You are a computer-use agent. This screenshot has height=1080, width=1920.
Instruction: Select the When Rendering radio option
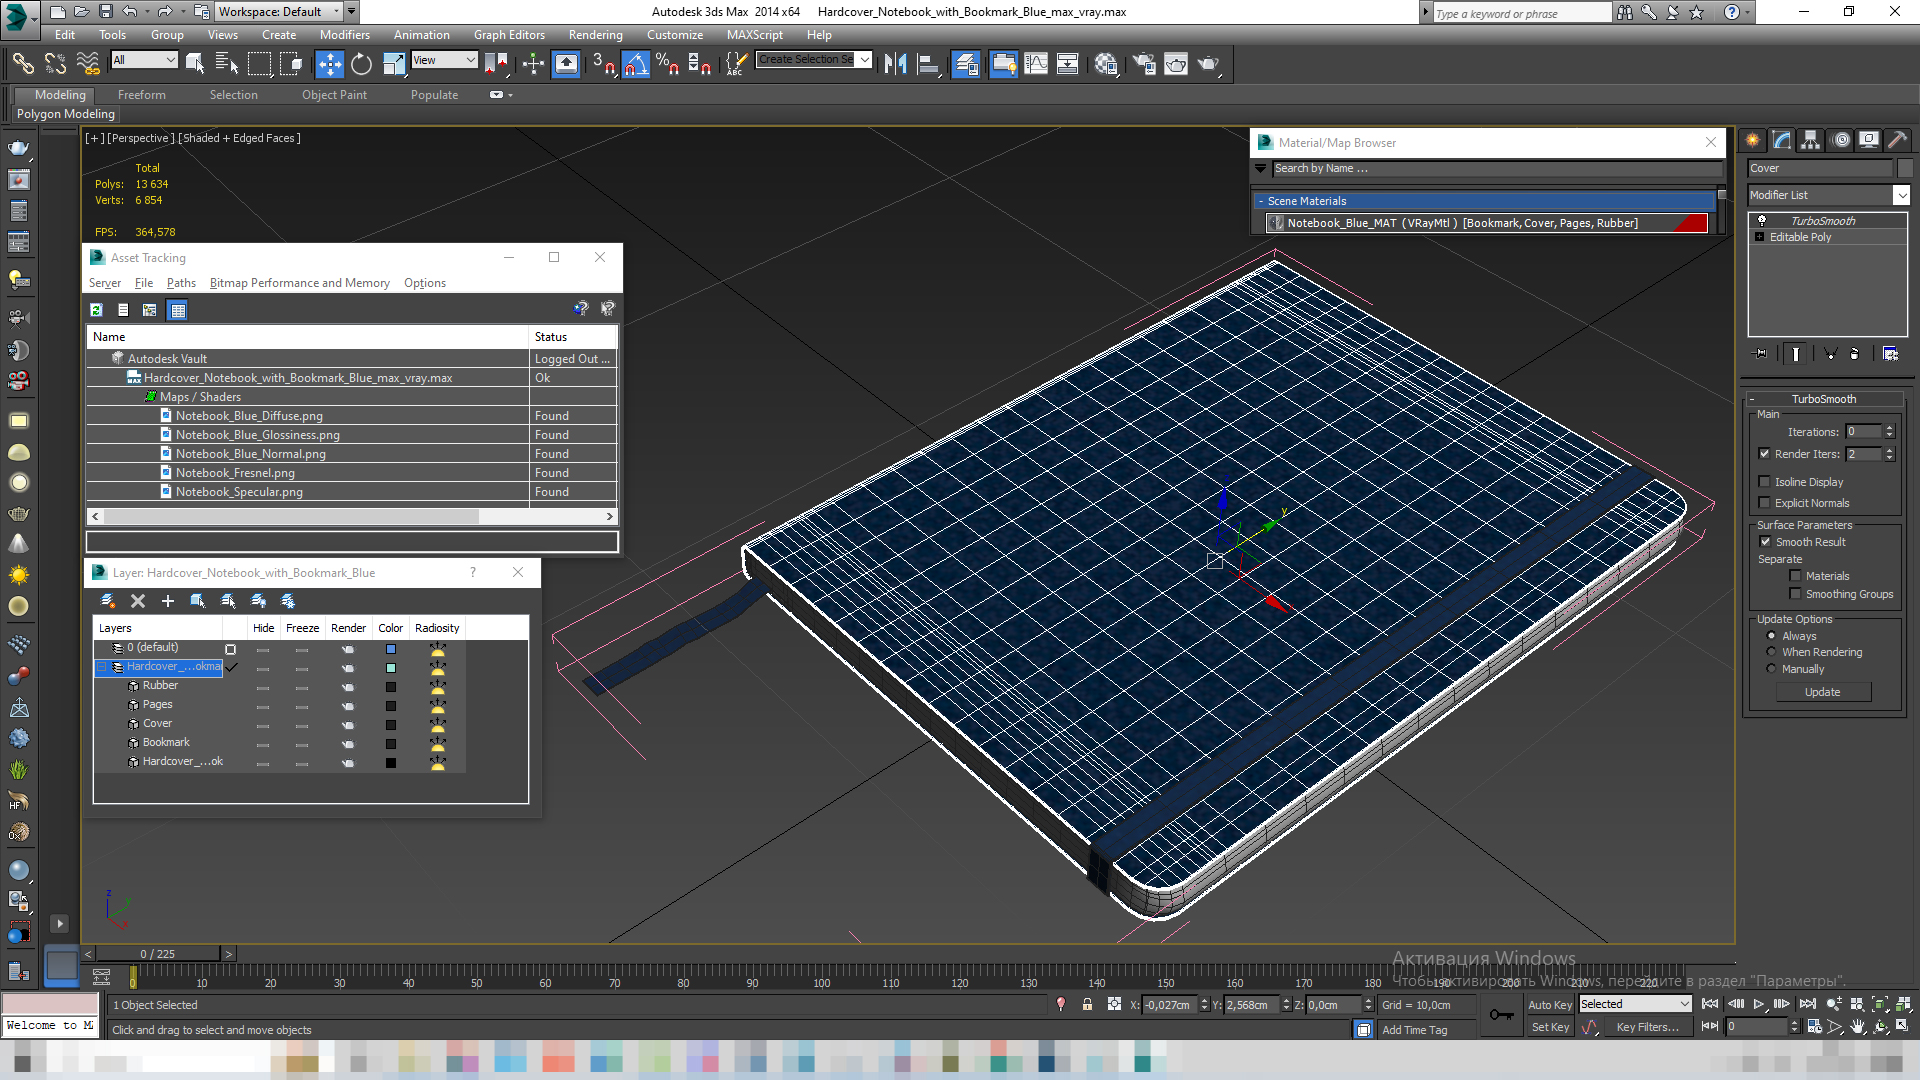(1771, 652)
